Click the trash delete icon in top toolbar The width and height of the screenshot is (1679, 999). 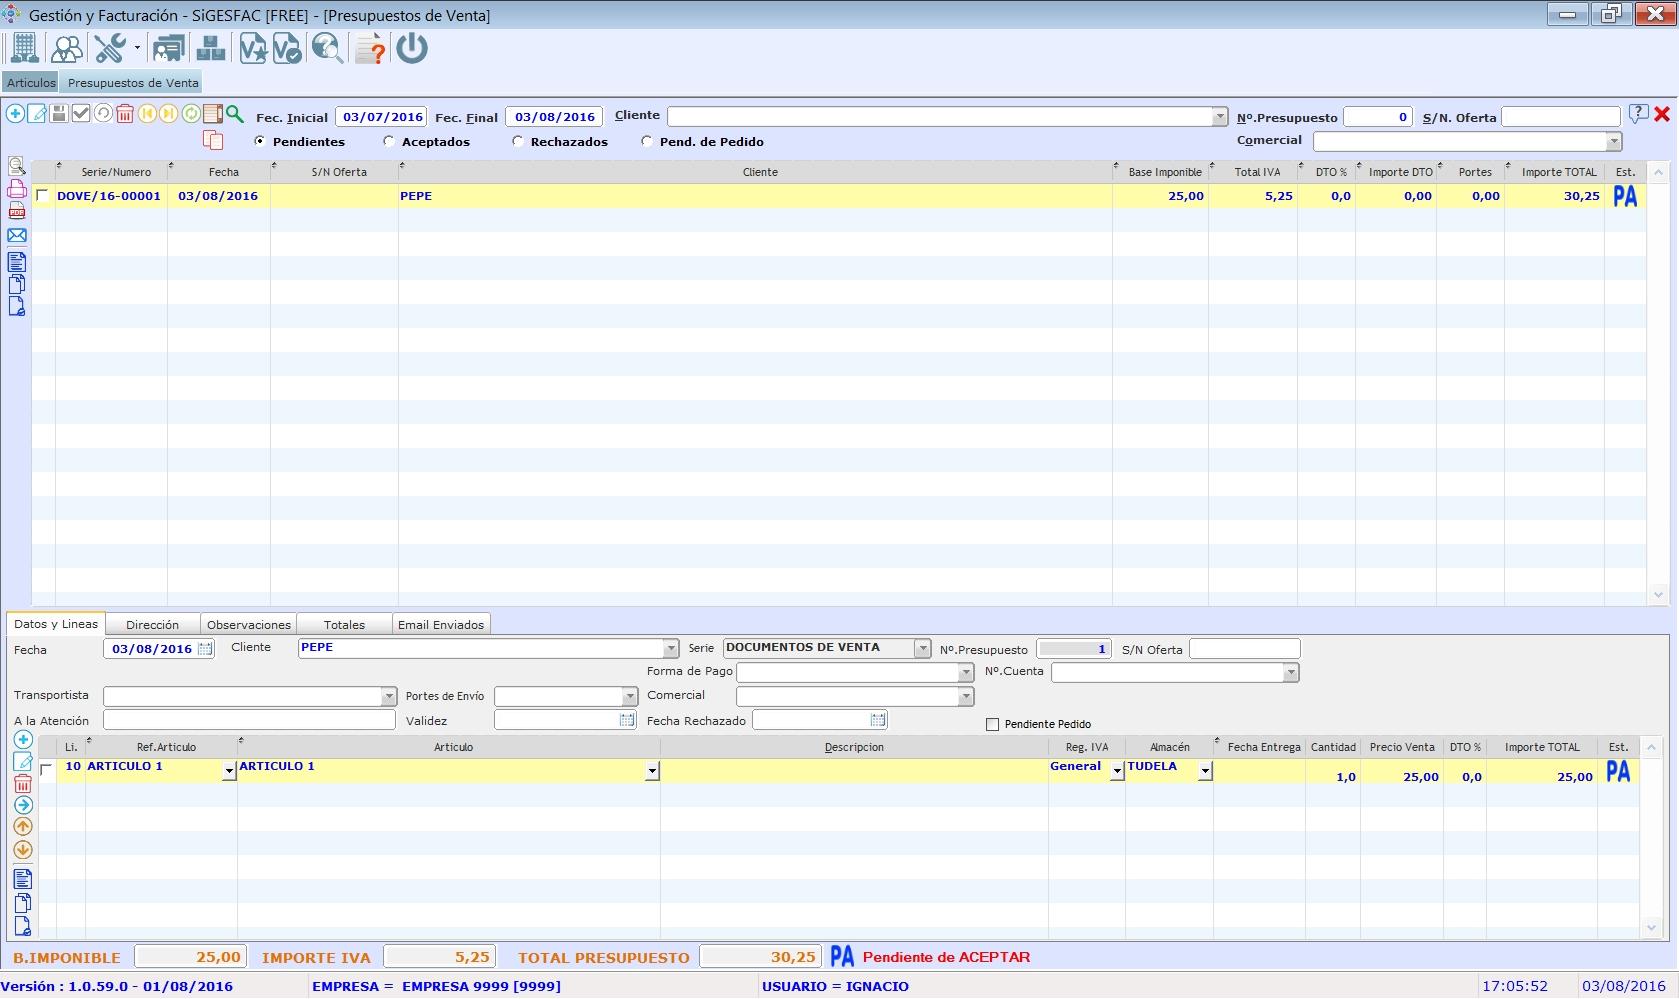[125, 114]
